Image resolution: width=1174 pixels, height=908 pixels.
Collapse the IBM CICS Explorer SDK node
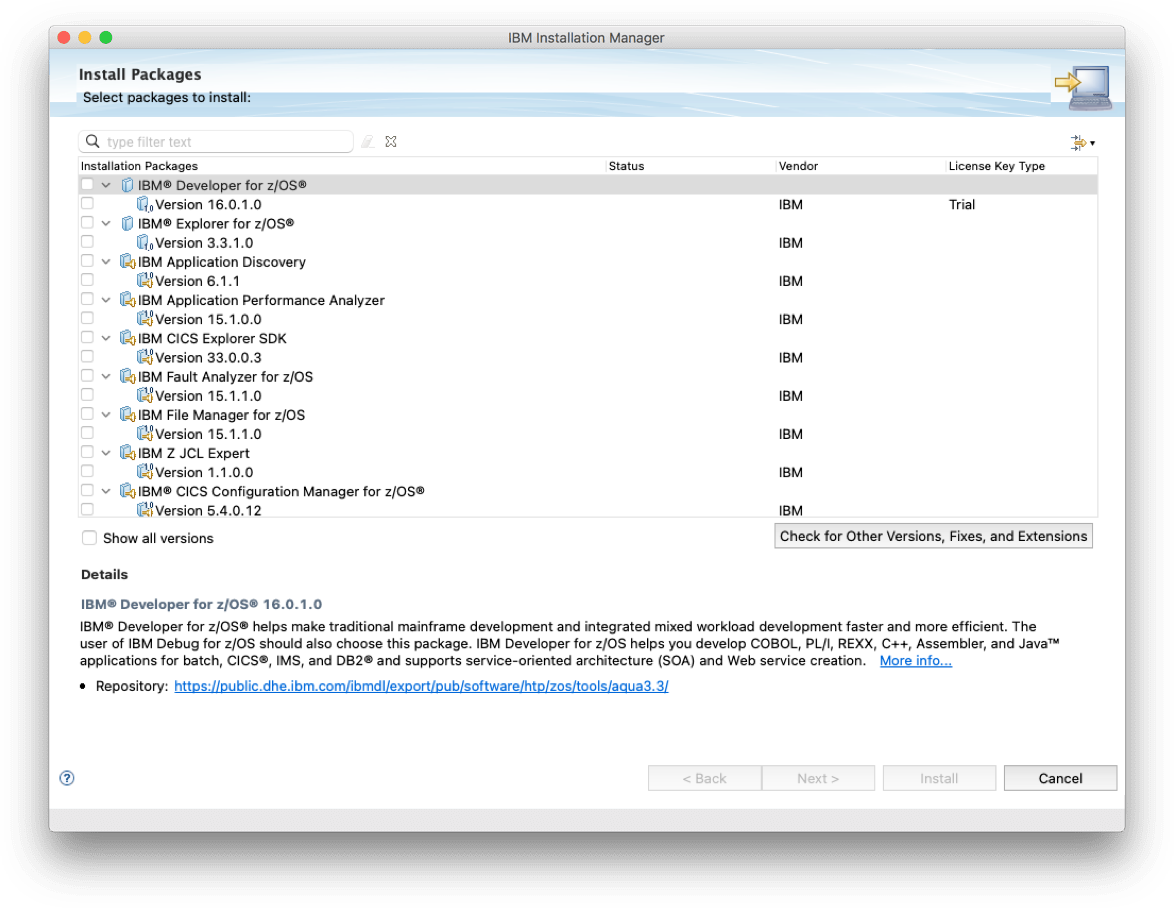point(106,338)
